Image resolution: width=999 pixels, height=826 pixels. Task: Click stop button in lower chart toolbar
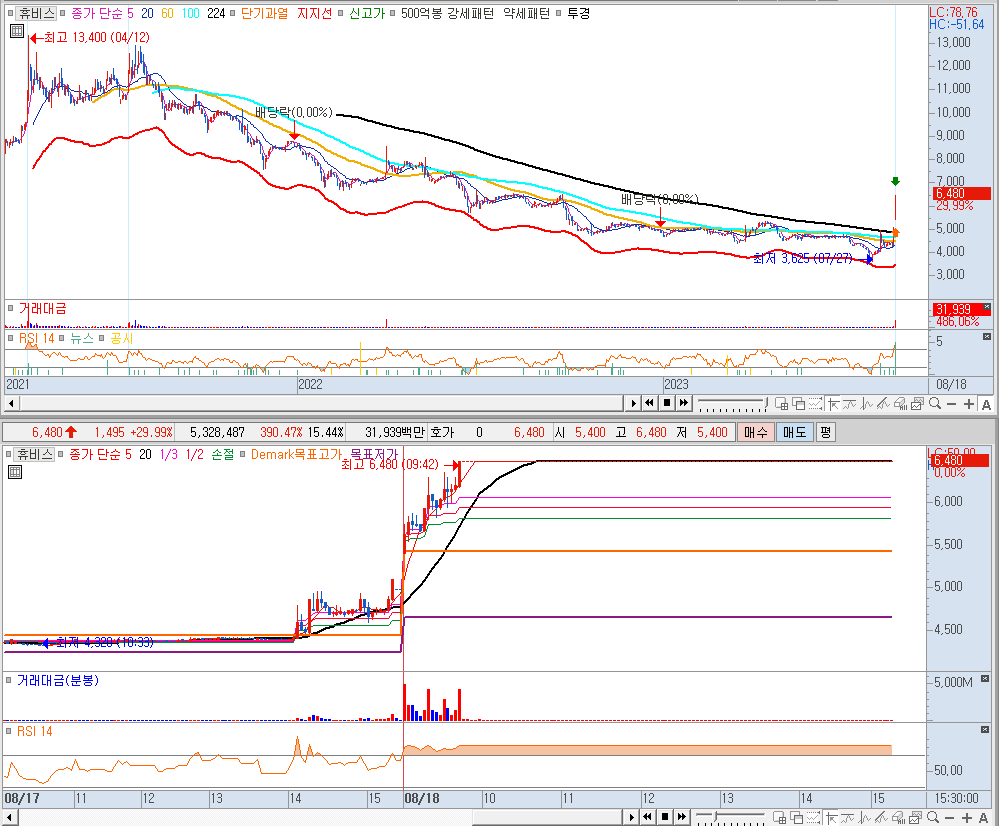665,817
